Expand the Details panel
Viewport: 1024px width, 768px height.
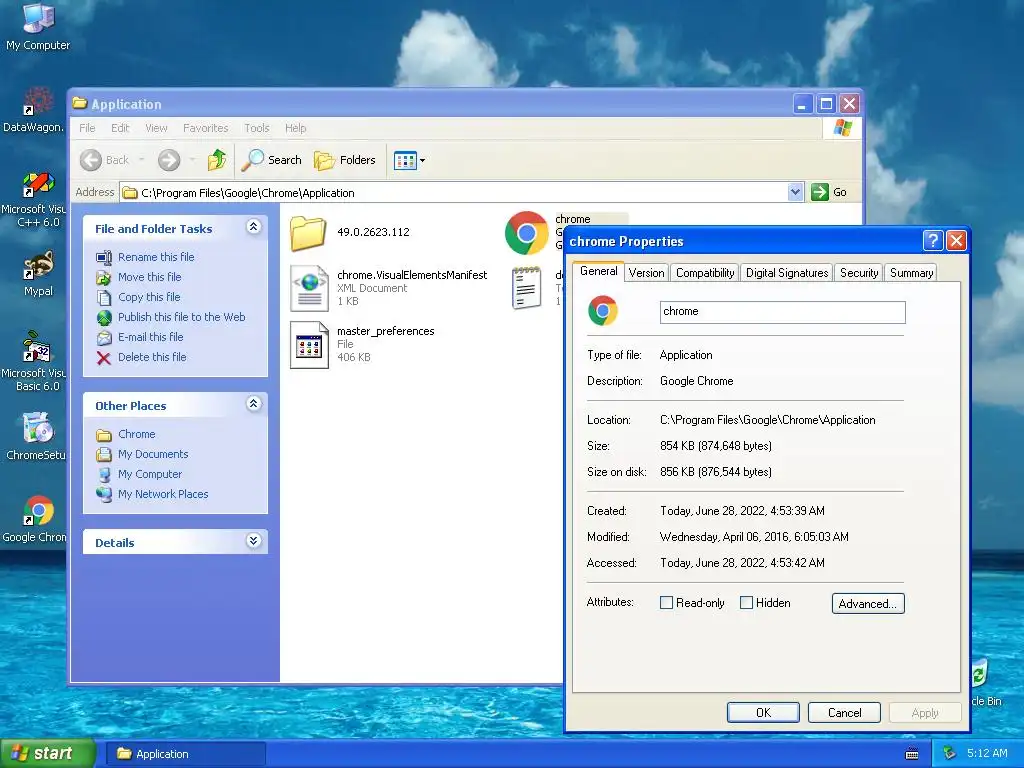point(253,541)
